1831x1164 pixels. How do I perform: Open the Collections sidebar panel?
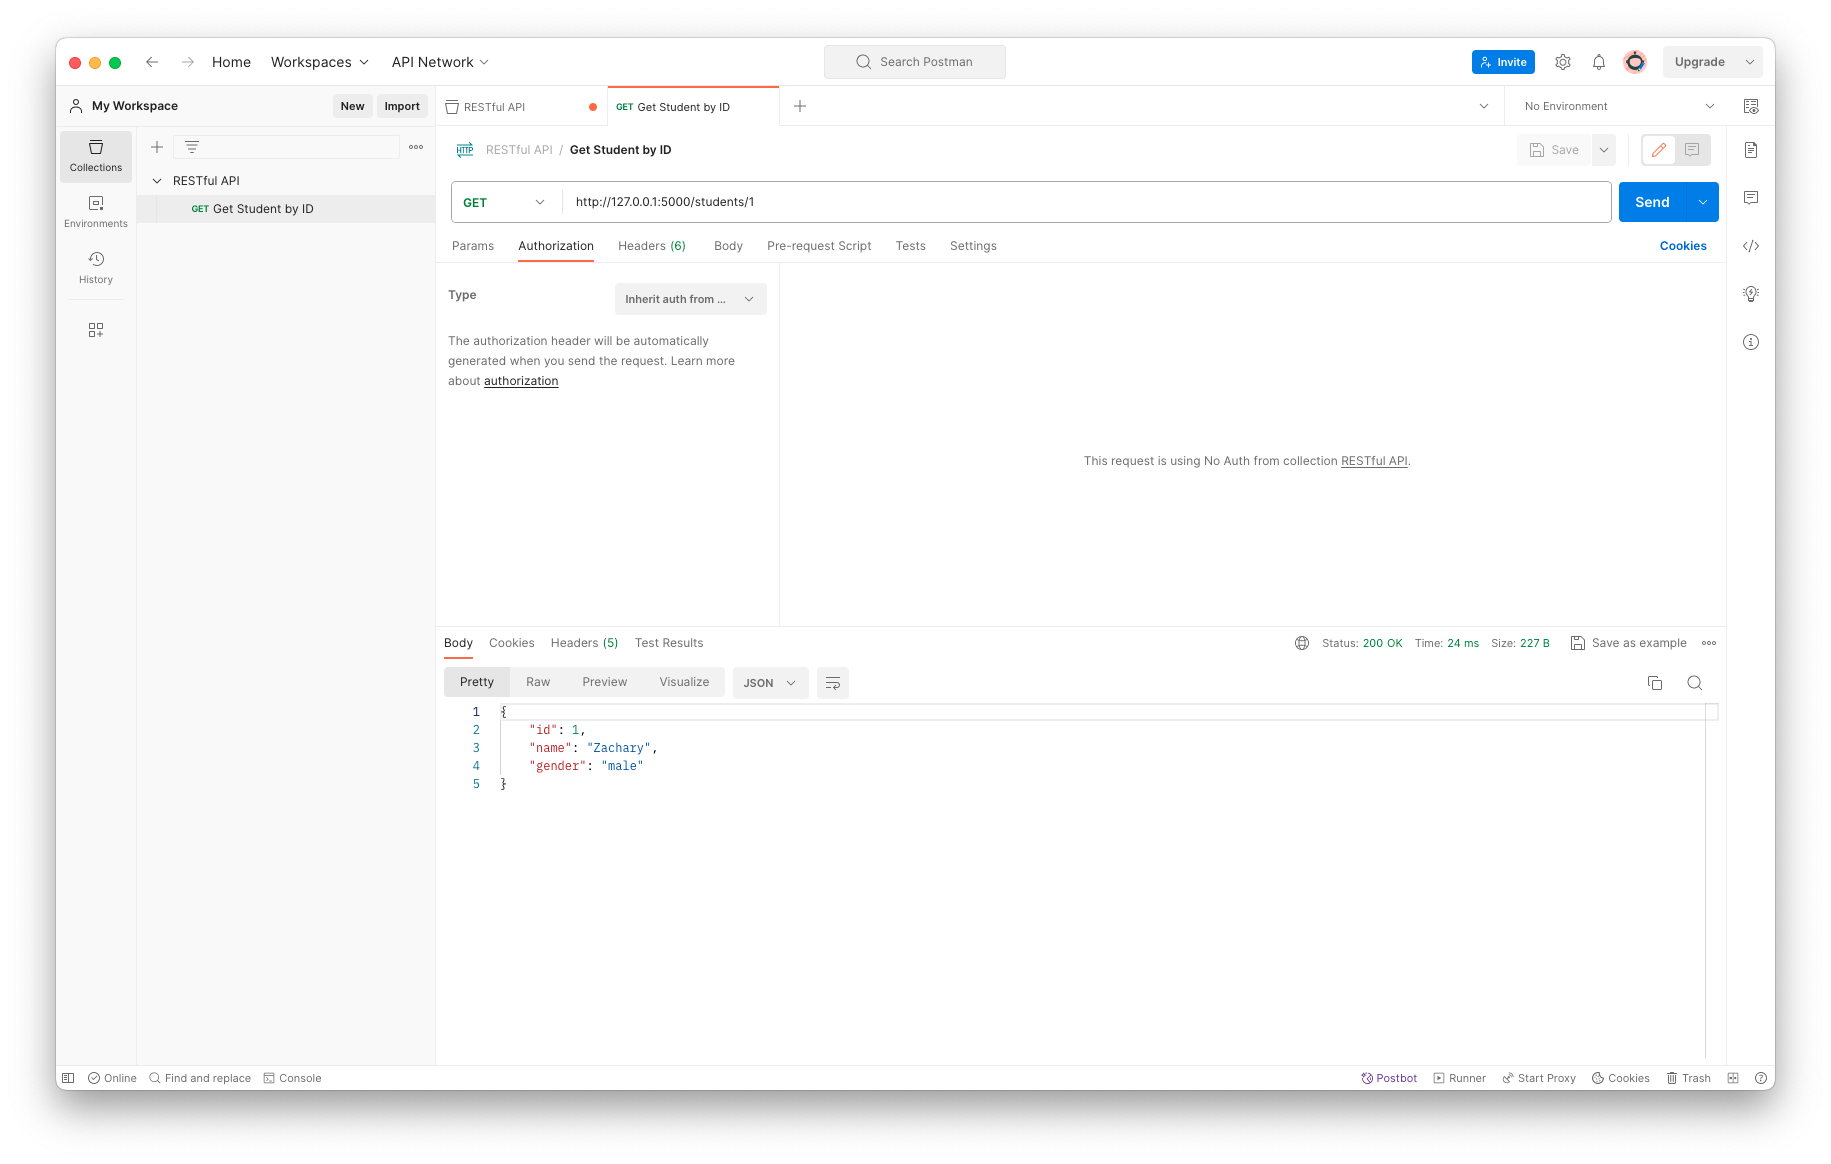(96, 156)
